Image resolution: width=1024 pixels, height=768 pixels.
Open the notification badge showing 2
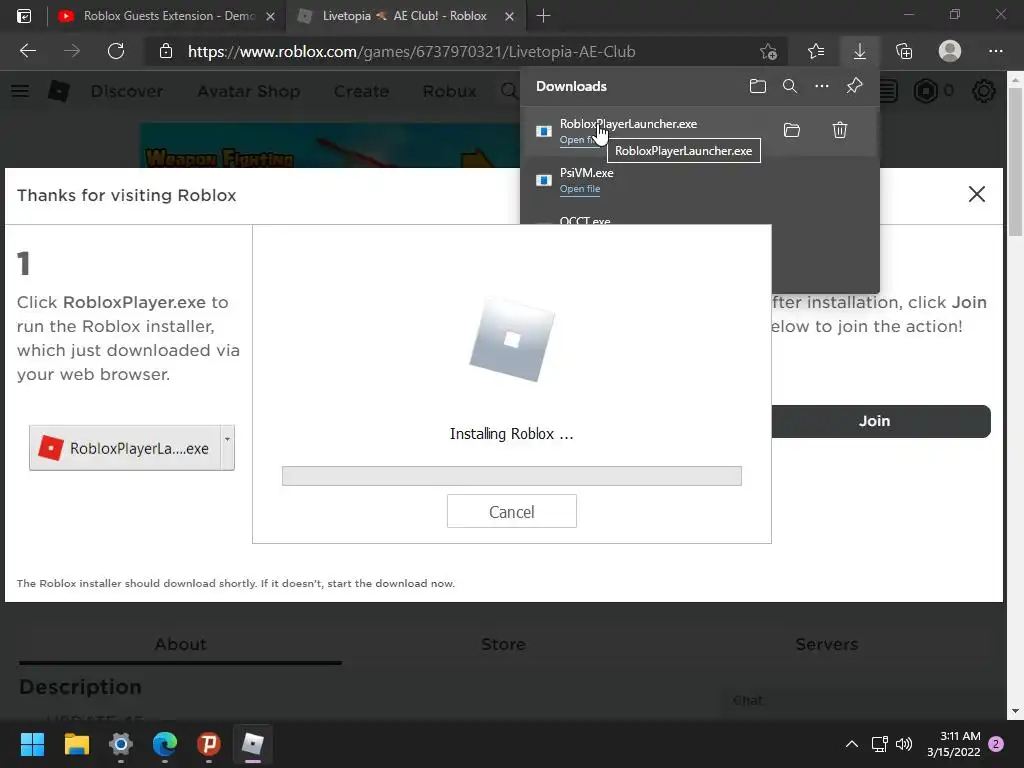[x=996, y=744]
